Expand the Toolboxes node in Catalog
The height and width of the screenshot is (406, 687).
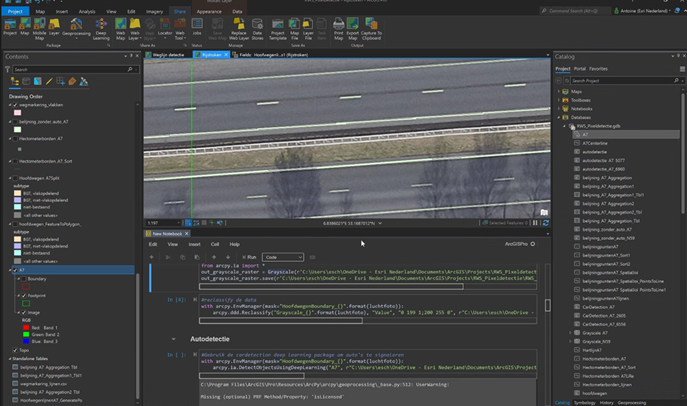point(559,100)
